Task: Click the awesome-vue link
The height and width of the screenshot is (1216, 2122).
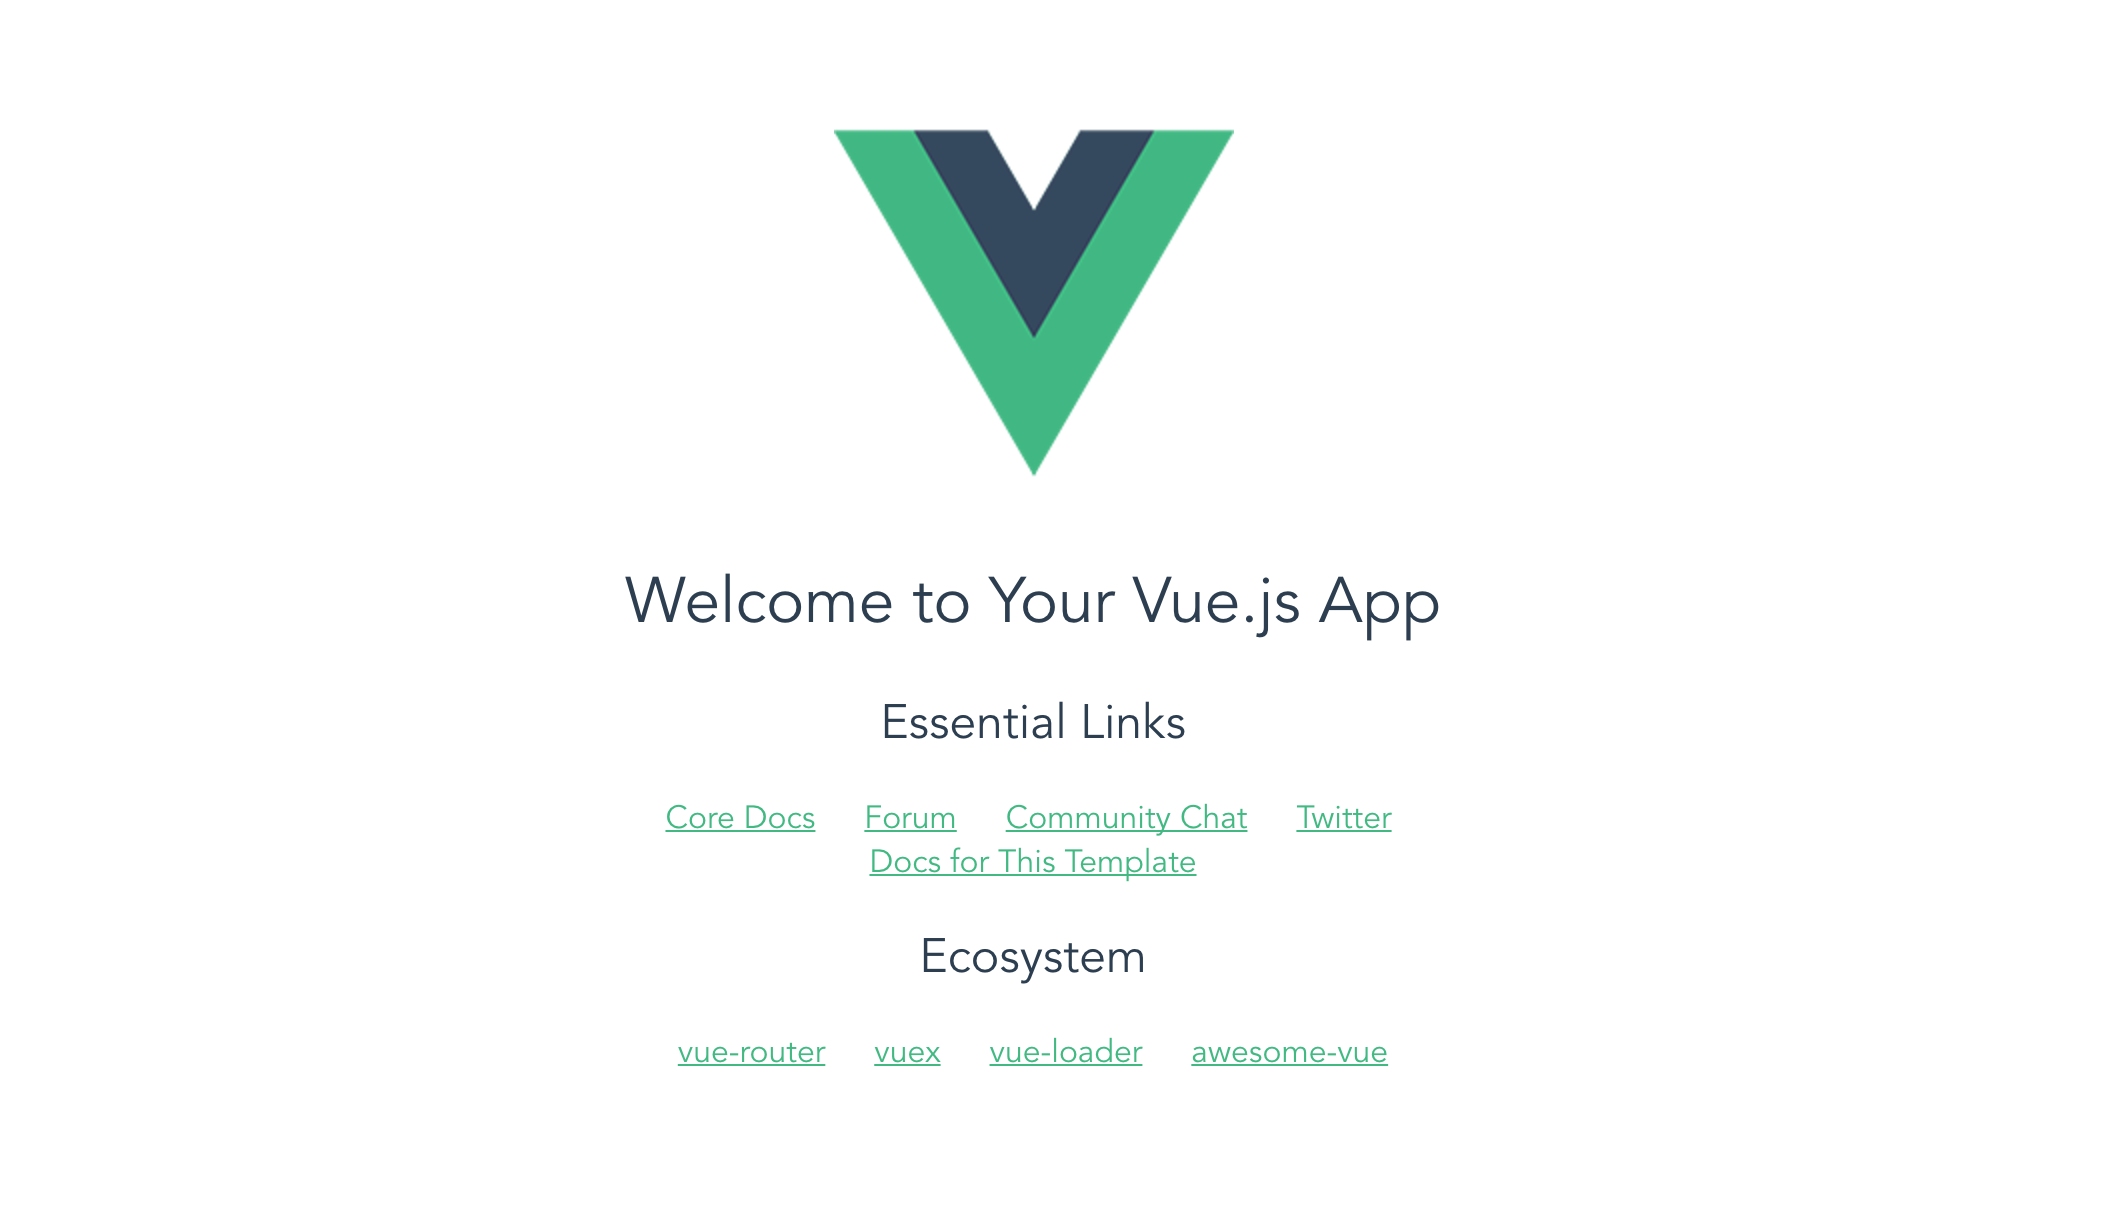Action: click(1288, 1051)
